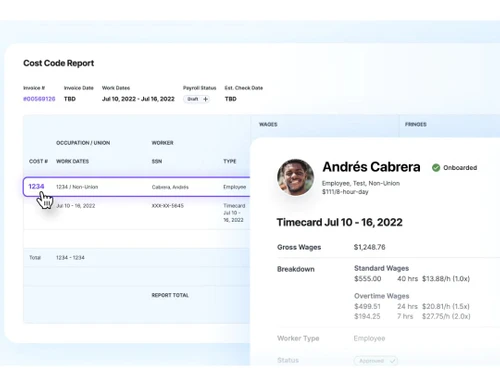Click the COST # column header
500x375 pixels.
[38, 161]
